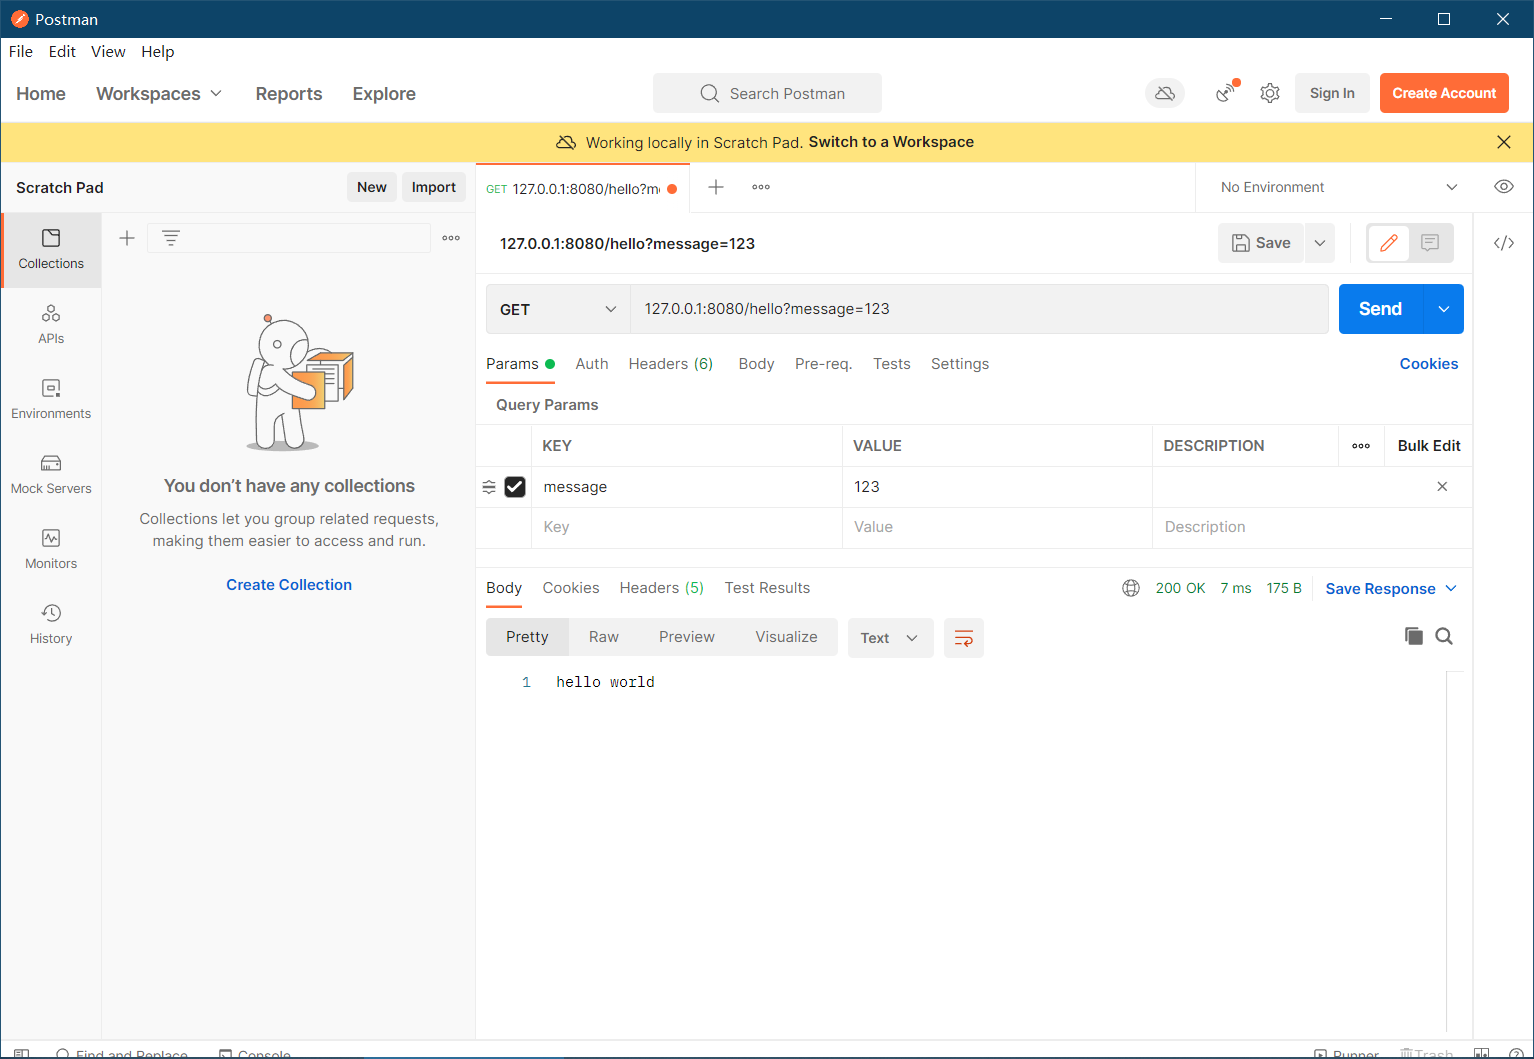
Task: Click the Search Postman field
Action: click(x=768, y=93)
